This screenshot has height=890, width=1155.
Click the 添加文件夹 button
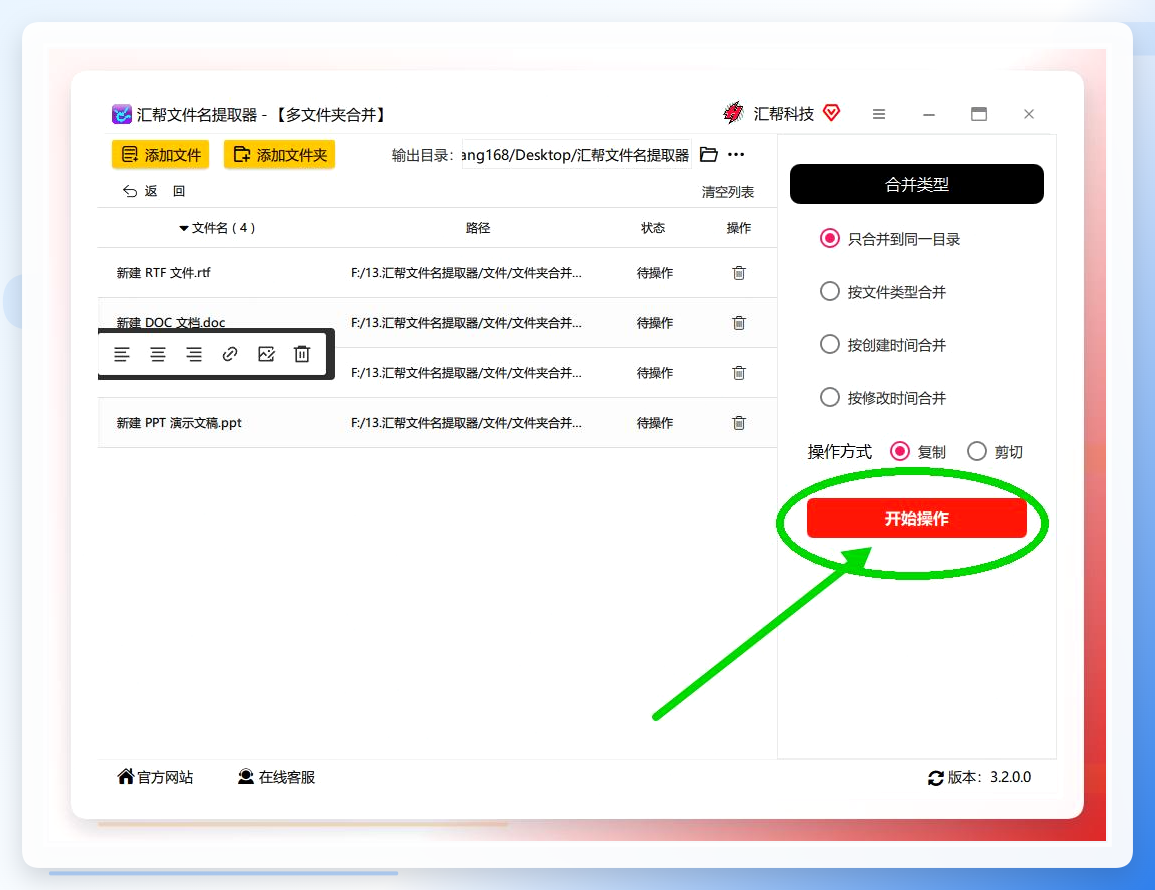tap(279, 155)
